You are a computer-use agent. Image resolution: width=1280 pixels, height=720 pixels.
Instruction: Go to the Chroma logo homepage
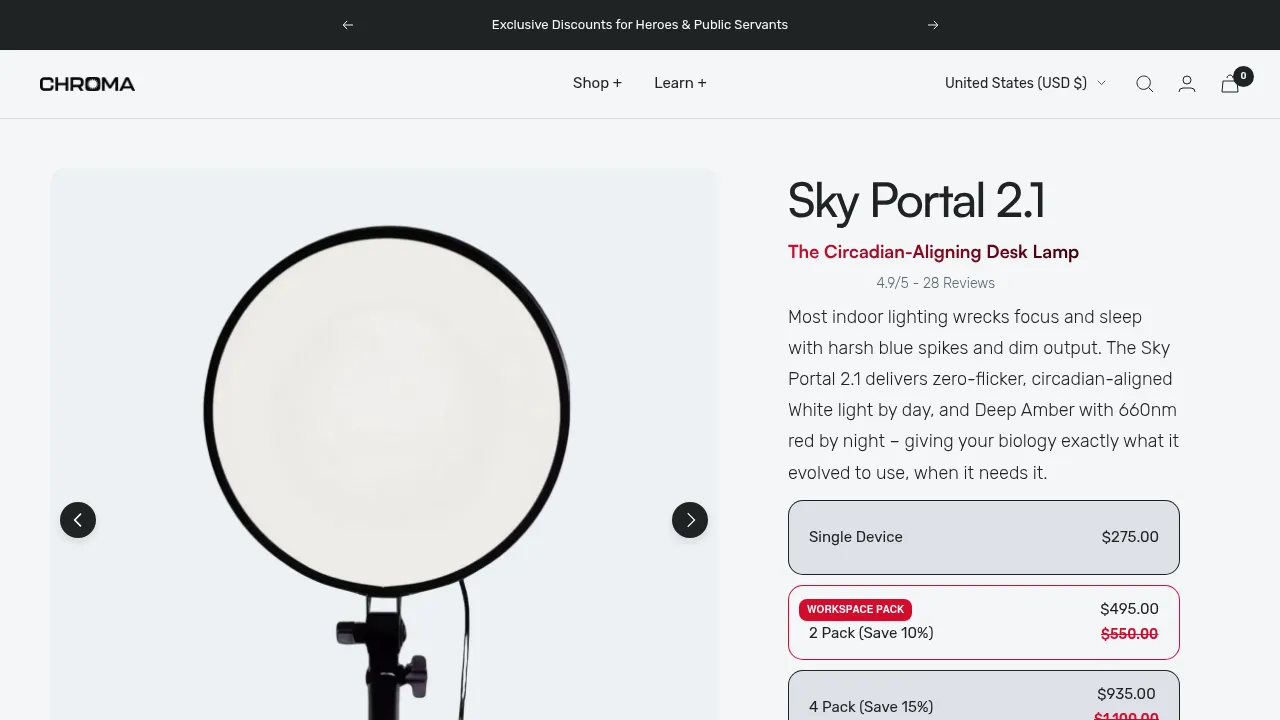tap(87, 84)
